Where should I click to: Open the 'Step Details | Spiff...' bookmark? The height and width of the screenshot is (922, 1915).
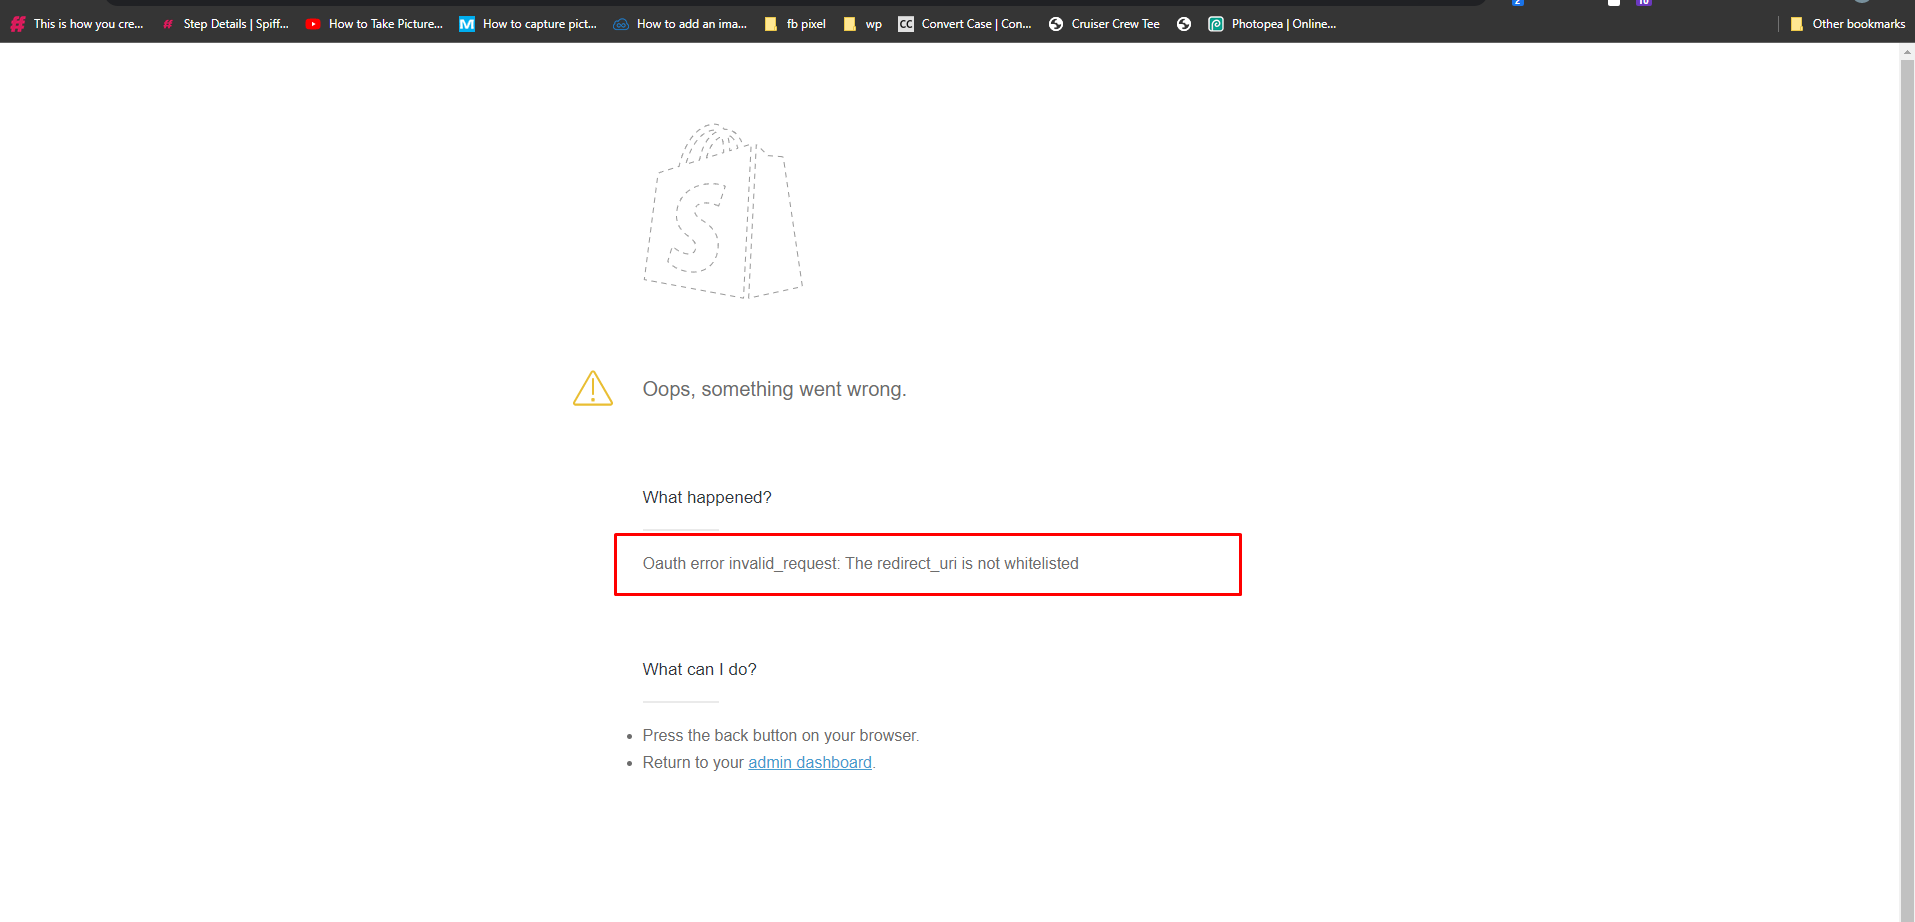(x=226, y=24)
